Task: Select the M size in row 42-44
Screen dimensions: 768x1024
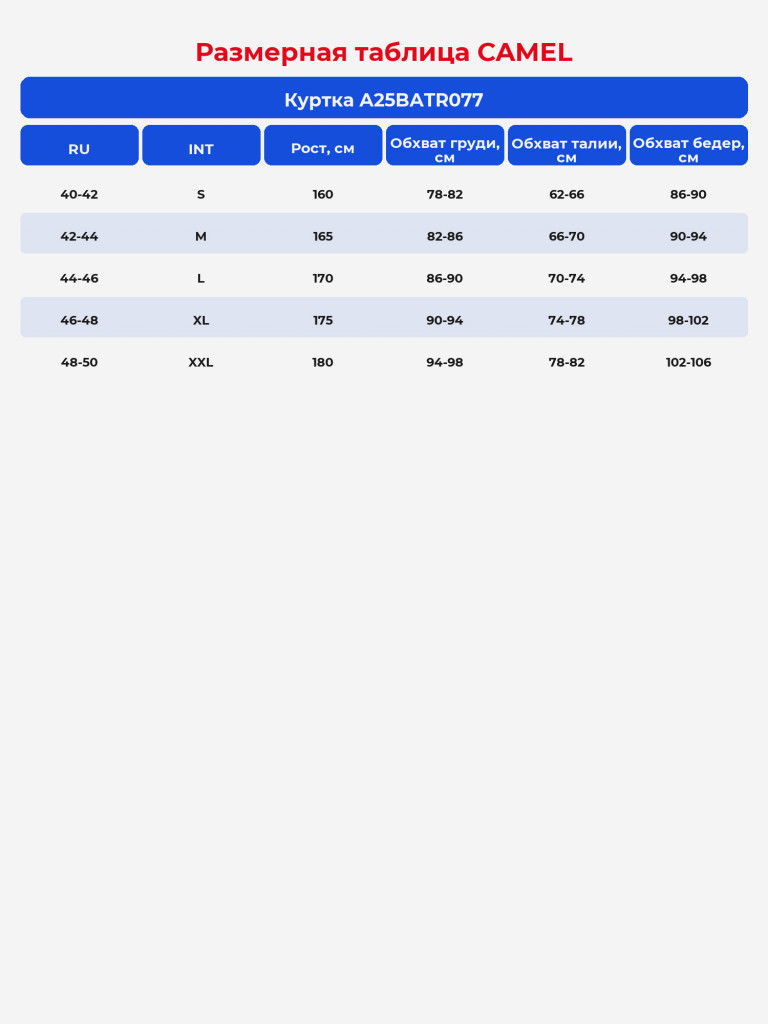Action: pos(200,236)
